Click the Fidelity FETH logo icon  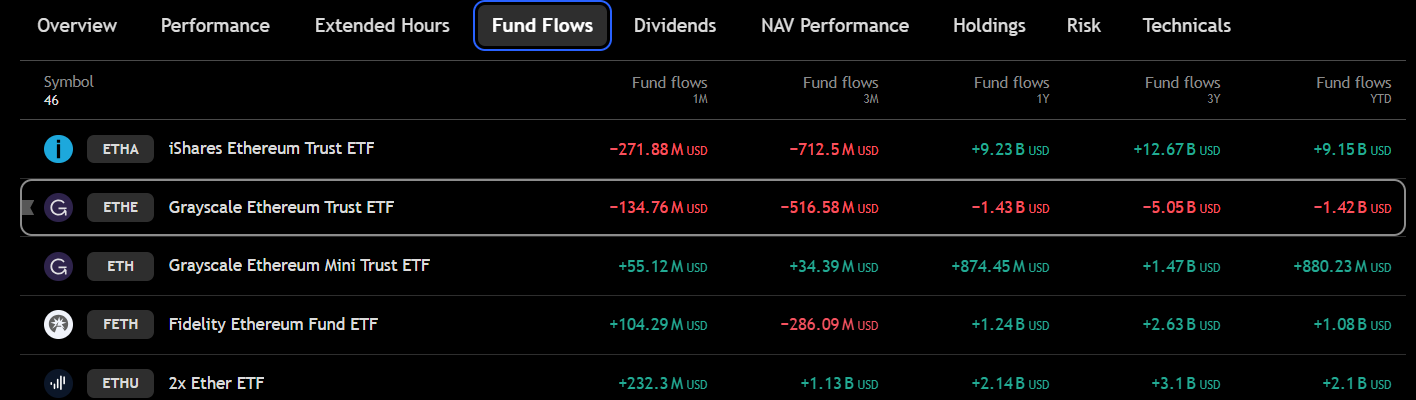tap(59, 324)
